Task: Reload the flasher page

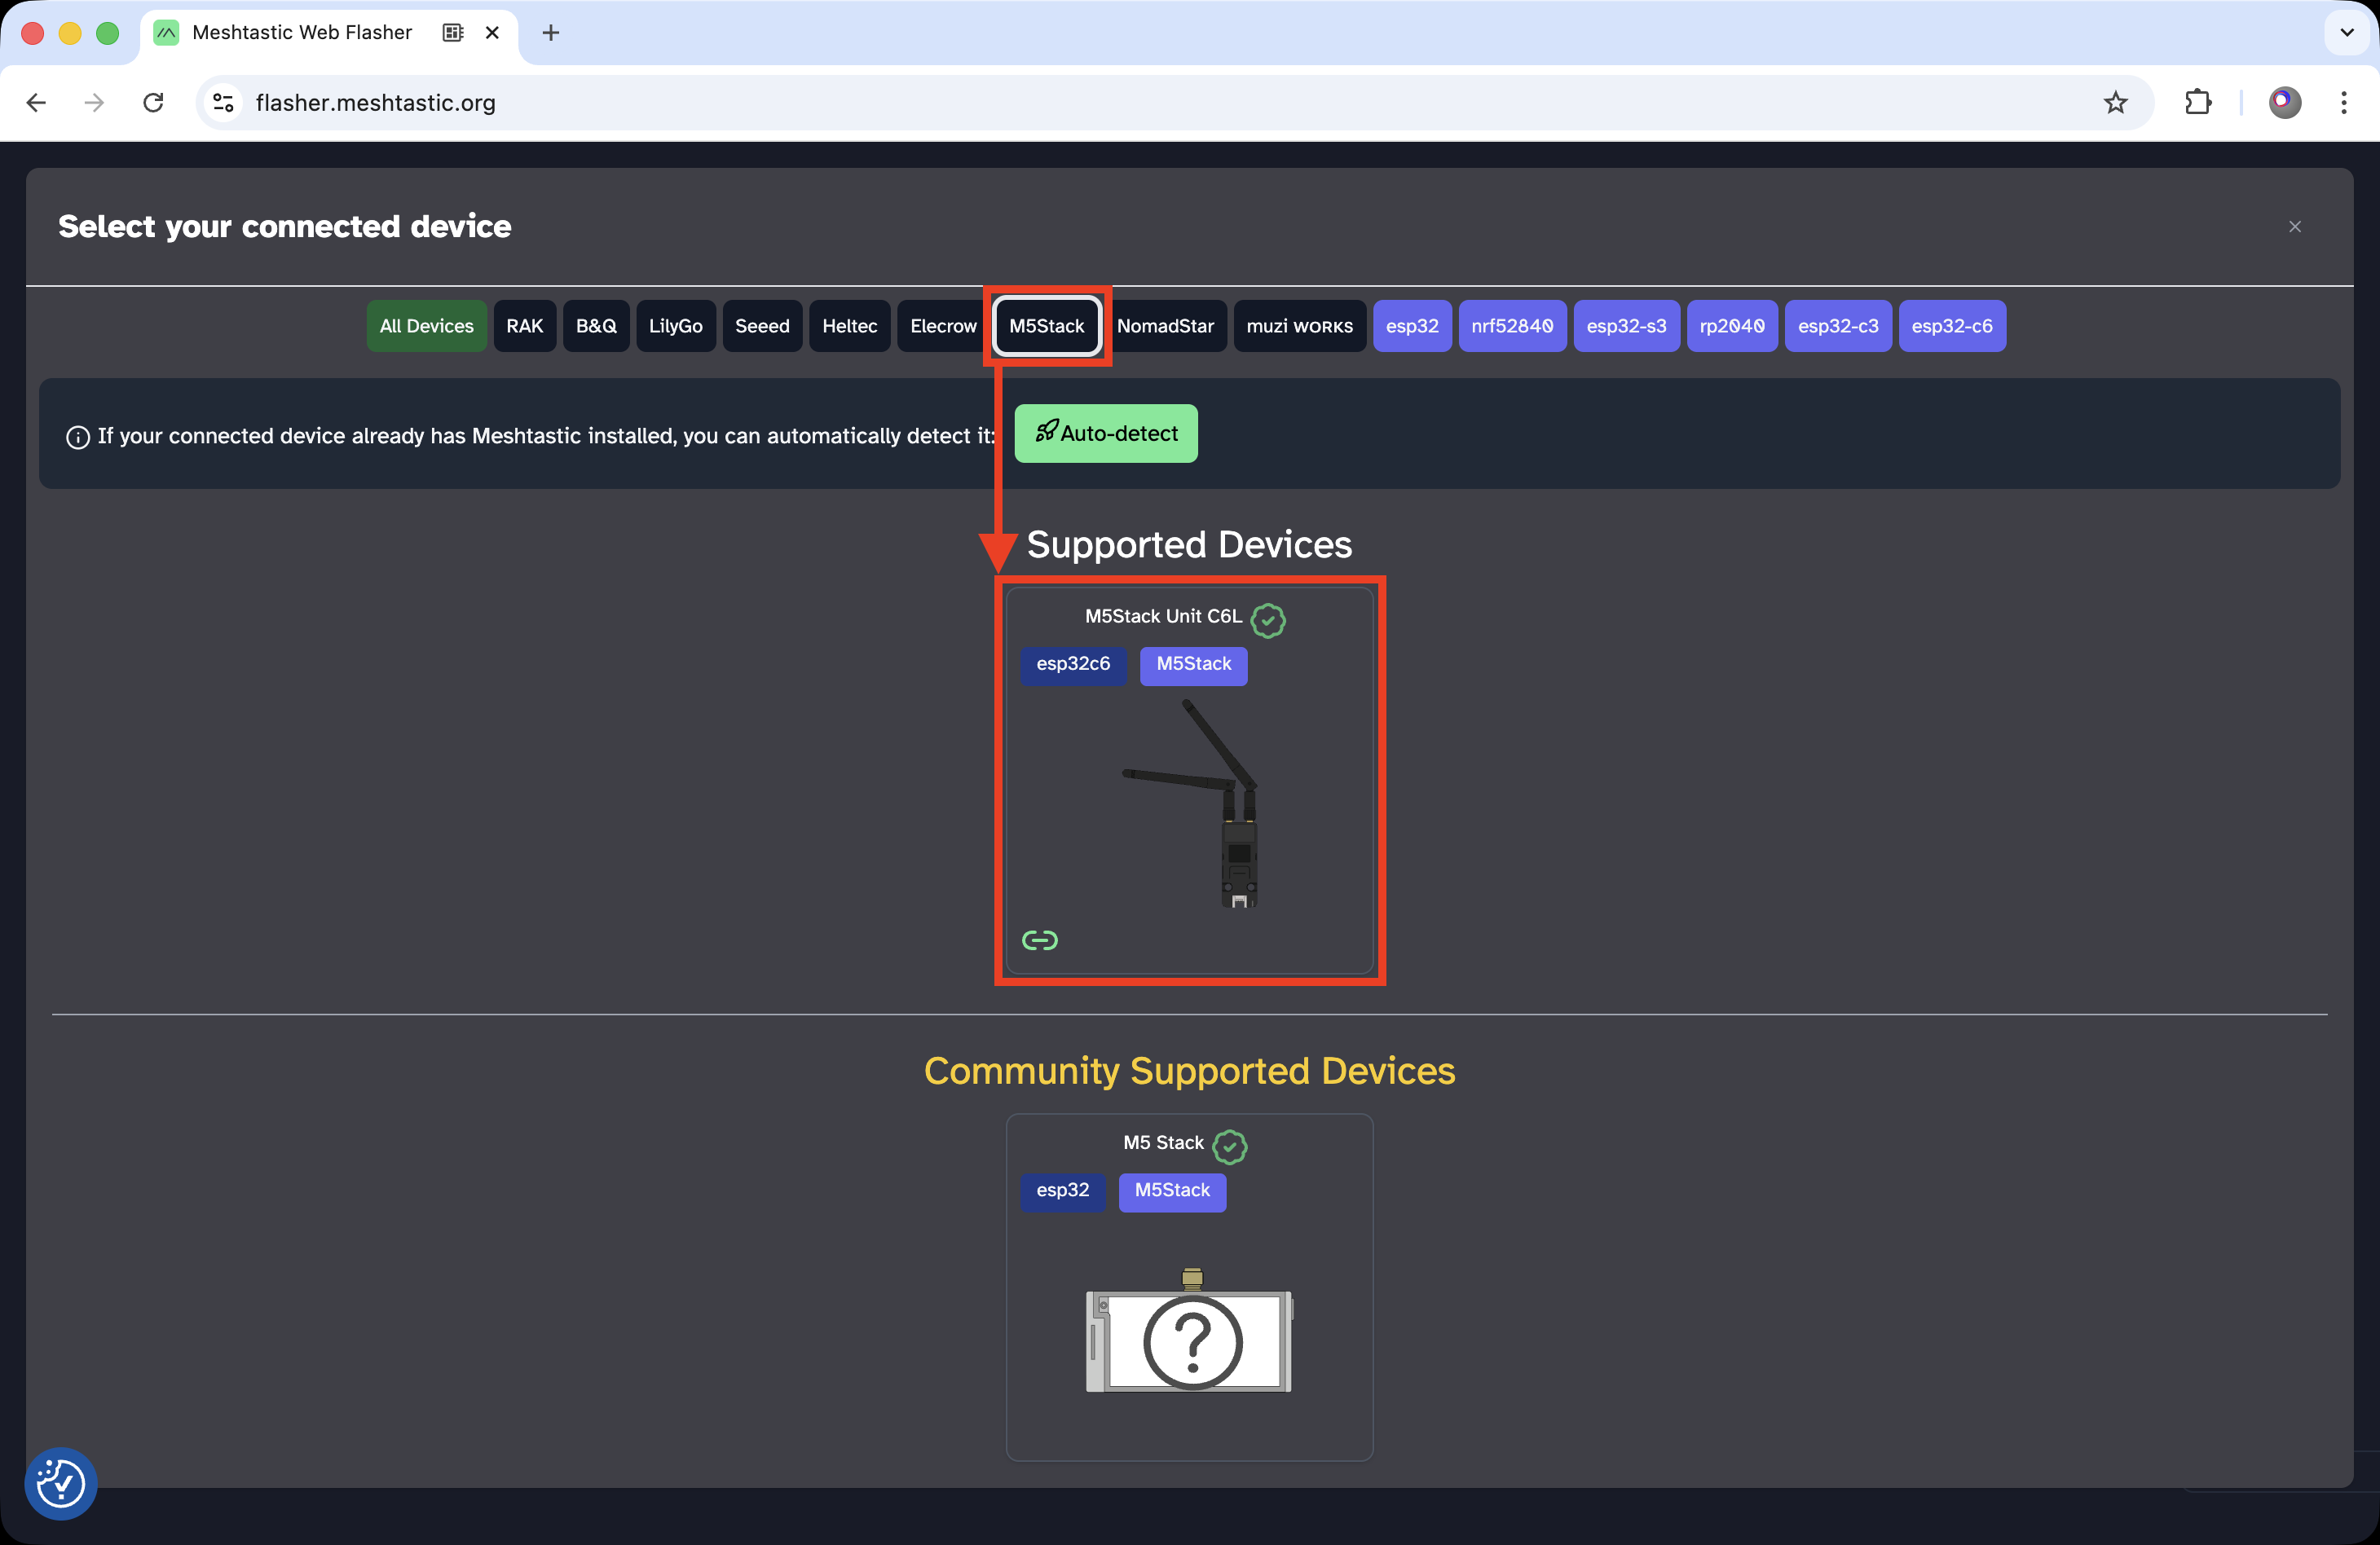Action: point(153,103)
